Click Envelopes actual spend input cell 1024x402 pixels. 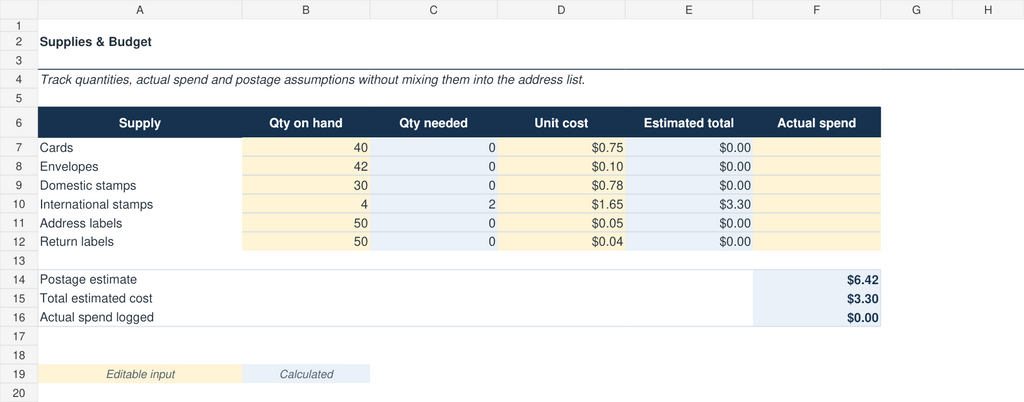[816, 166]
